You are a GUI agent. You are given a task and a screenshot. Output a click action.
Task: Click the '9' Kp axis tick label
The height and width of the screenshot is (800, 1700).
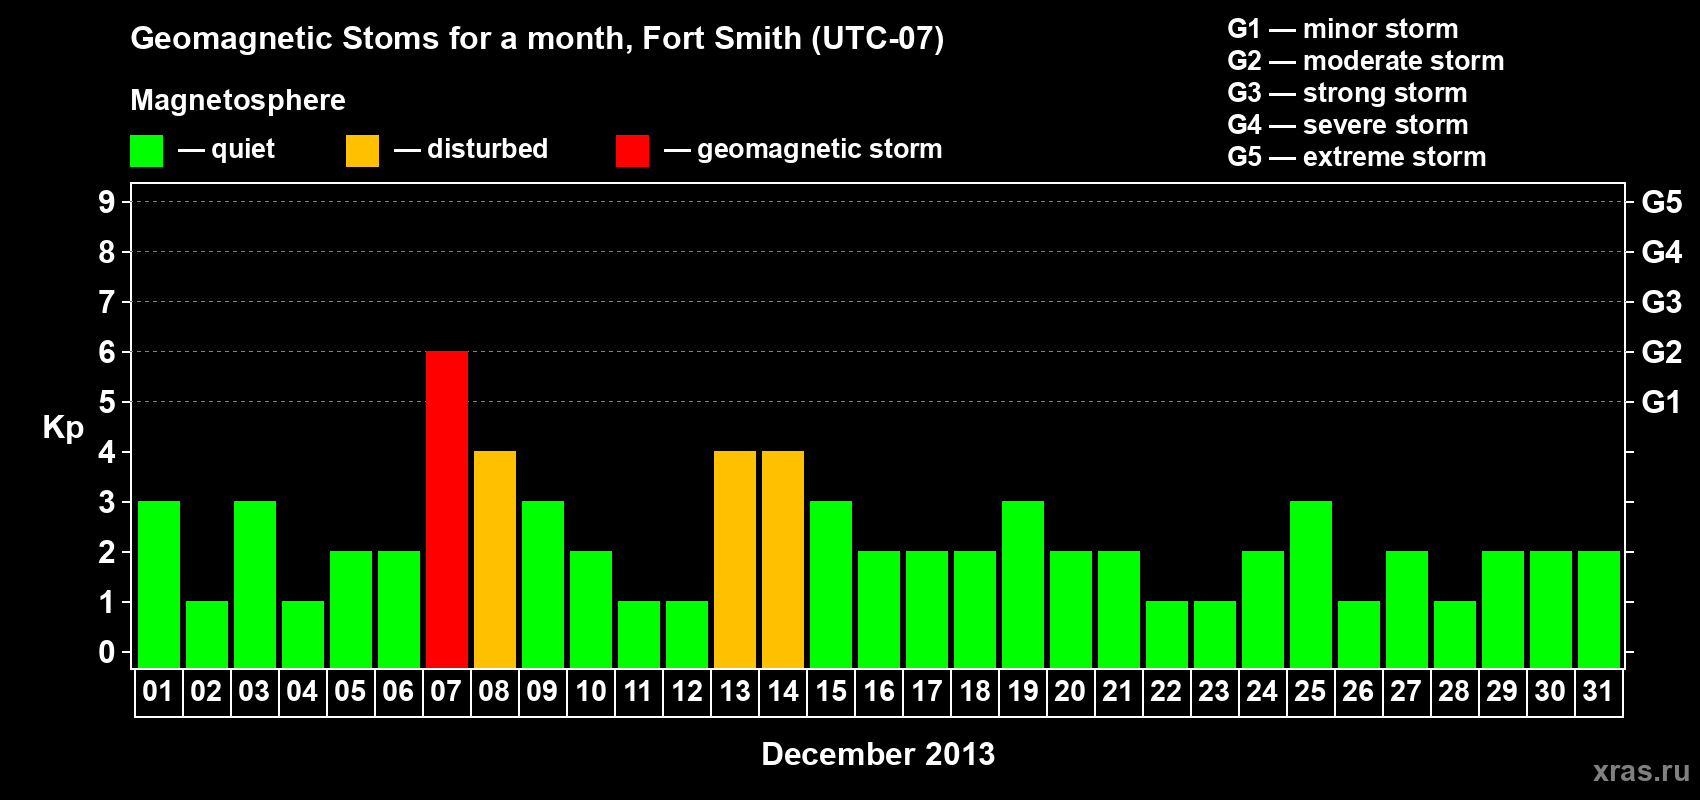[x=107, y=202]
